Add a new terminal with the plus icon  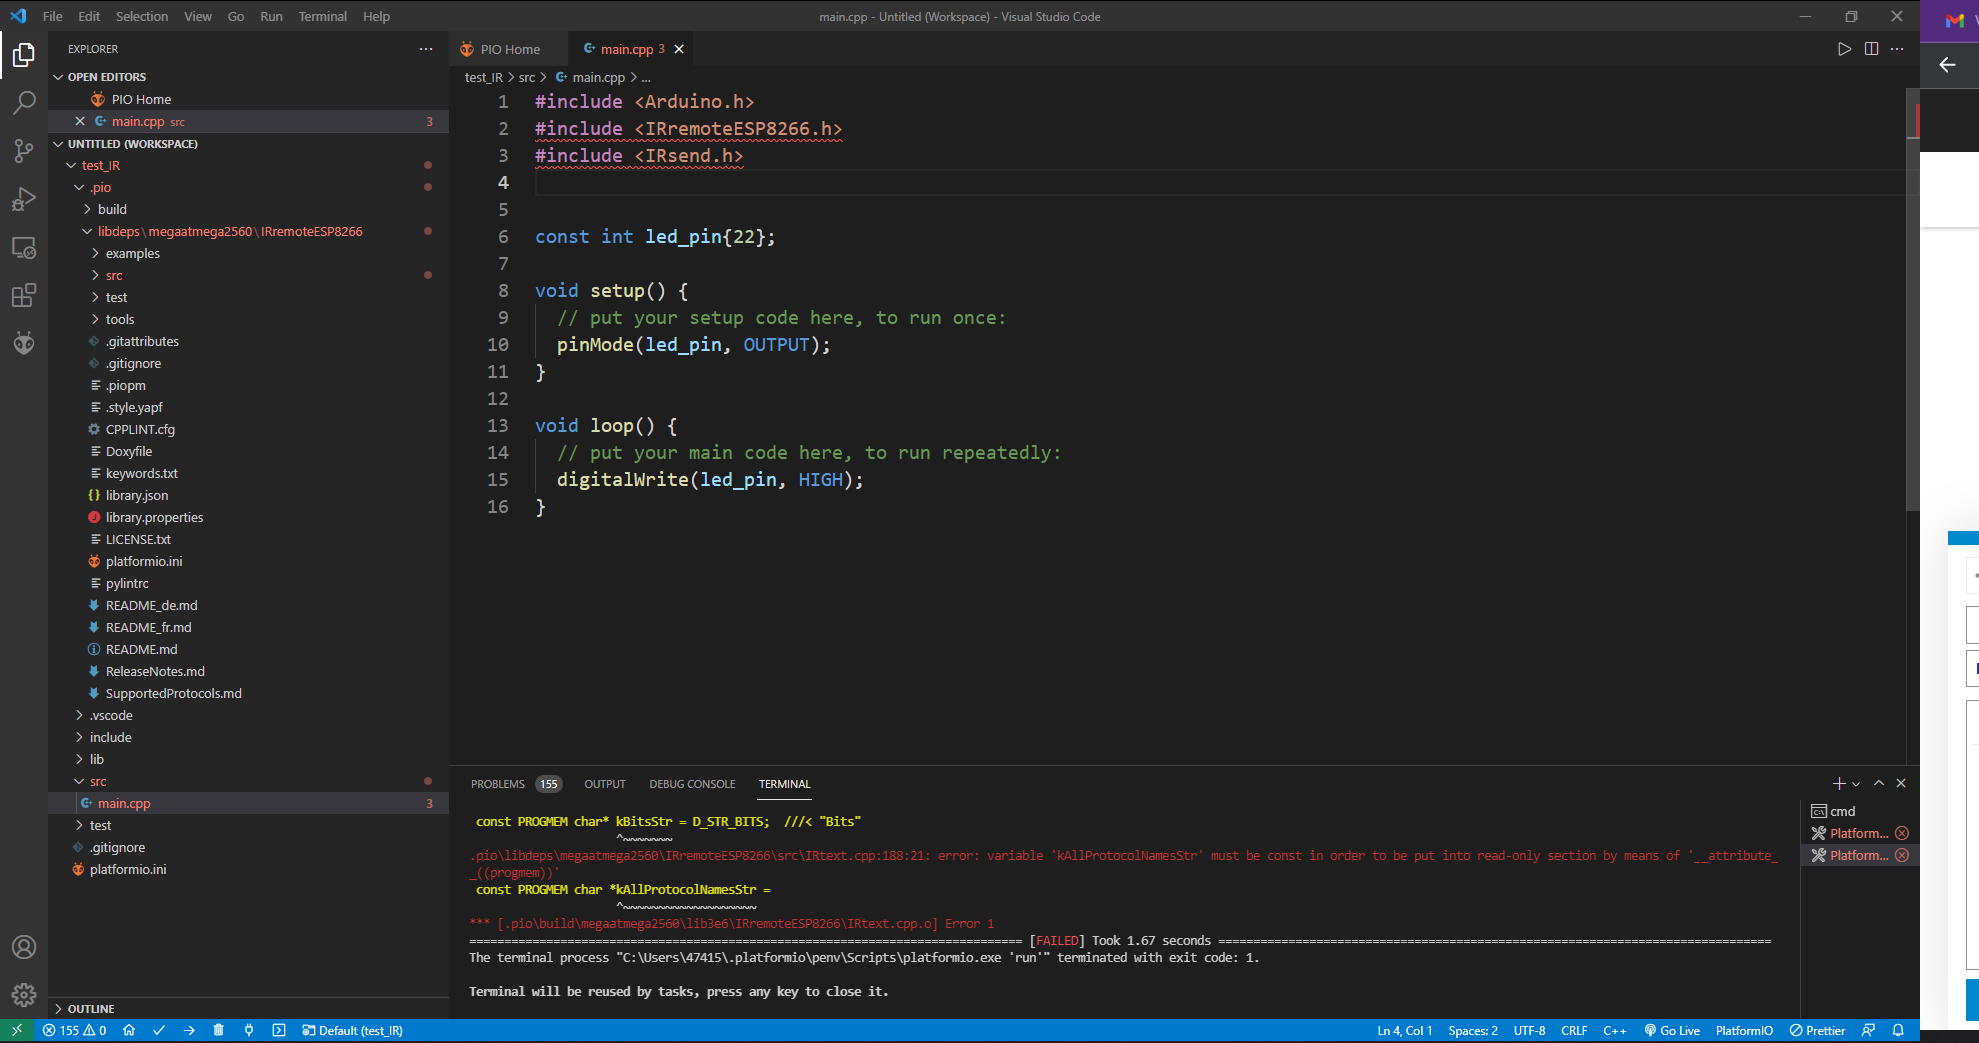coord(1838,783)
